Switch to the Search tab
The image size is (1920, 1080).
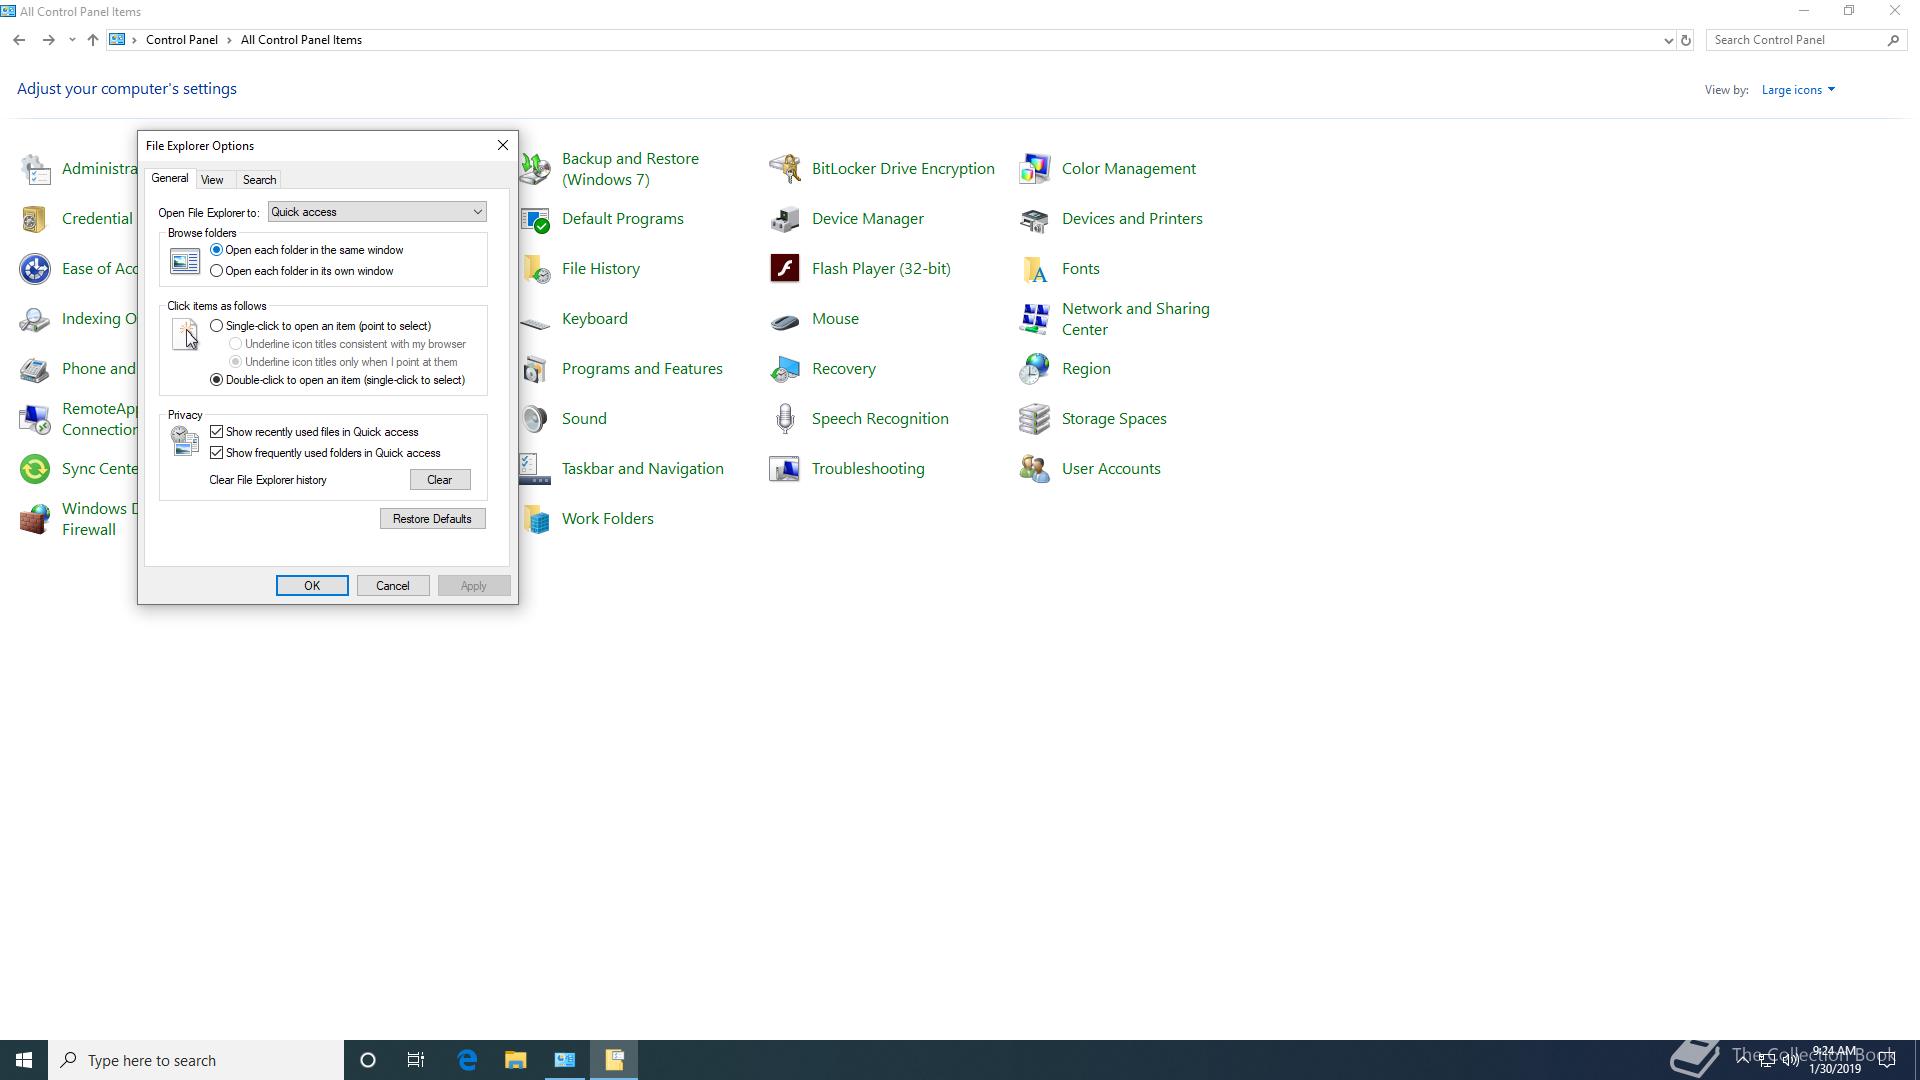click(x=259, y=180)
